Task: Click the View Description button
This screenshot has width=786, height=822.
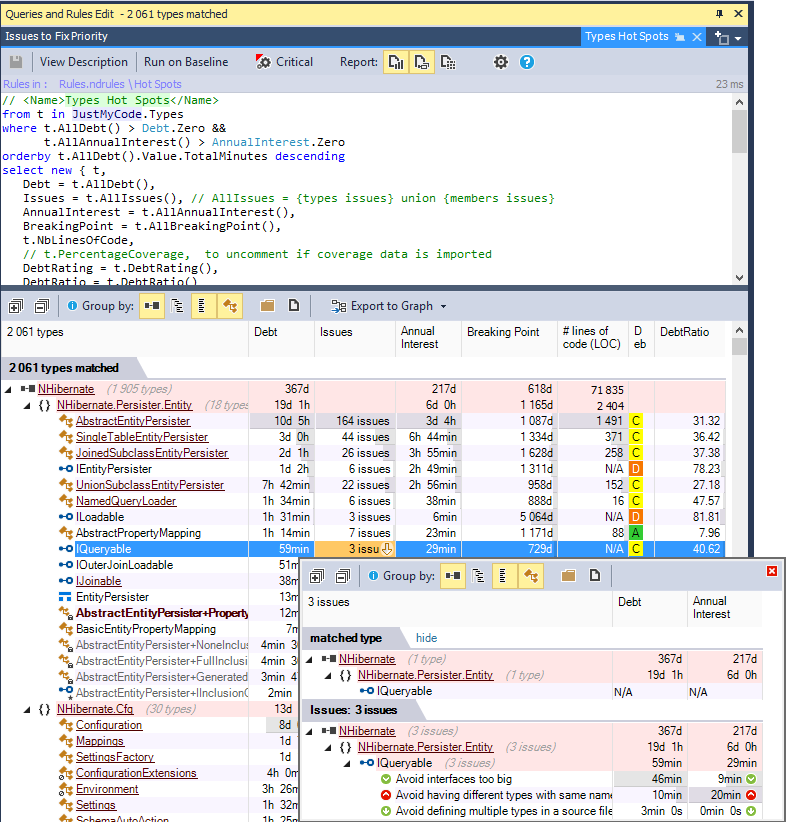Action: [84, 62]
